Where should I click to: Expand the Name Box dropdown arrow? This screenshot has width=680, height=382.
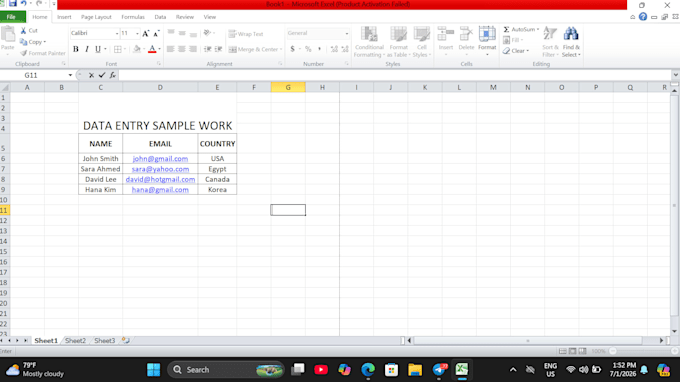click(x=70, y=75)
